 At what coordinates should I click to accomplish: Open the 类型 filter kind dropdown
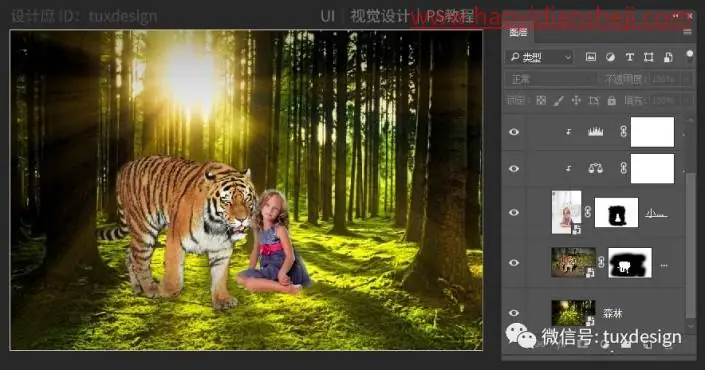[x=540, y=57]
